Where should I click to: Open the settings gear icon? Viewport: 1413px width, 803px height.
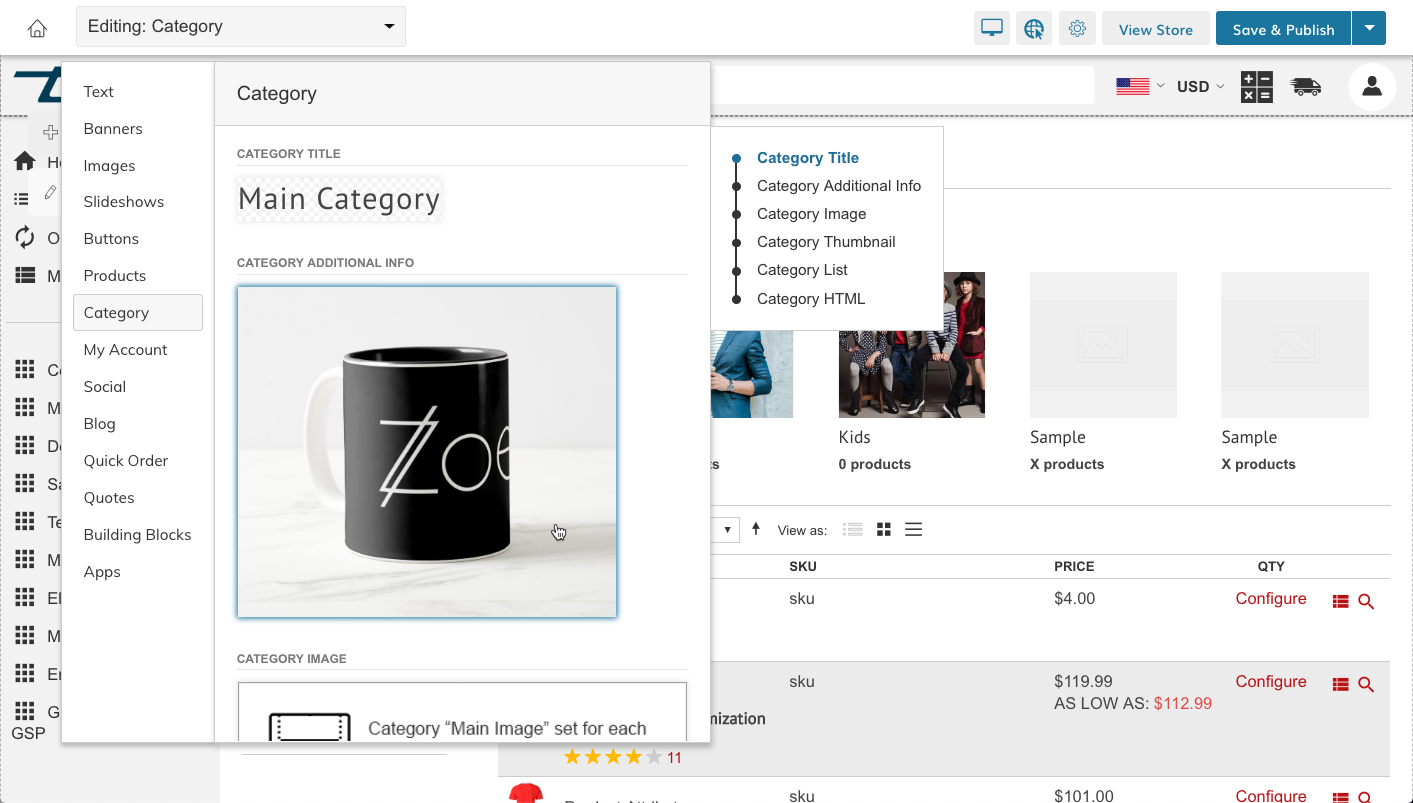(1077, 28)
